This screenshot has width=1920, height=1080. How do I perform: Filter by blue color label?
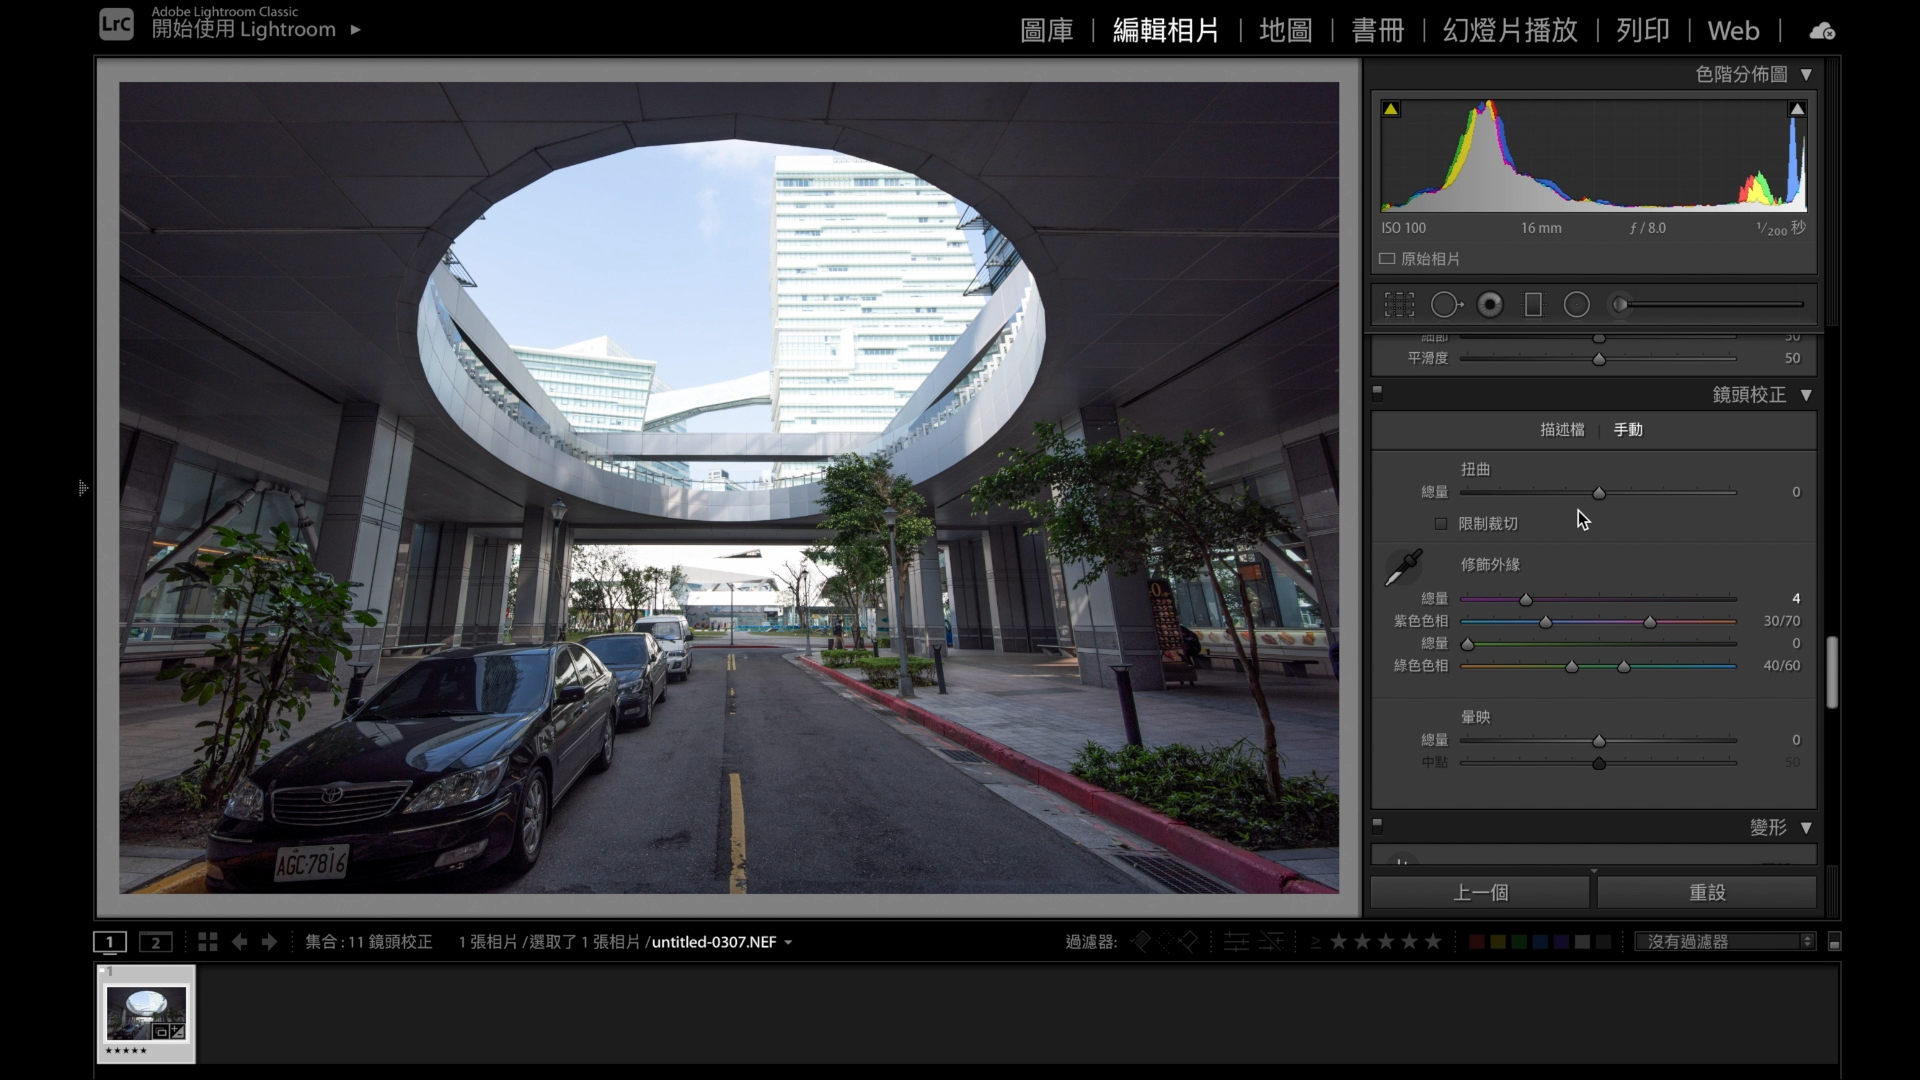(x=1540, y=942)
